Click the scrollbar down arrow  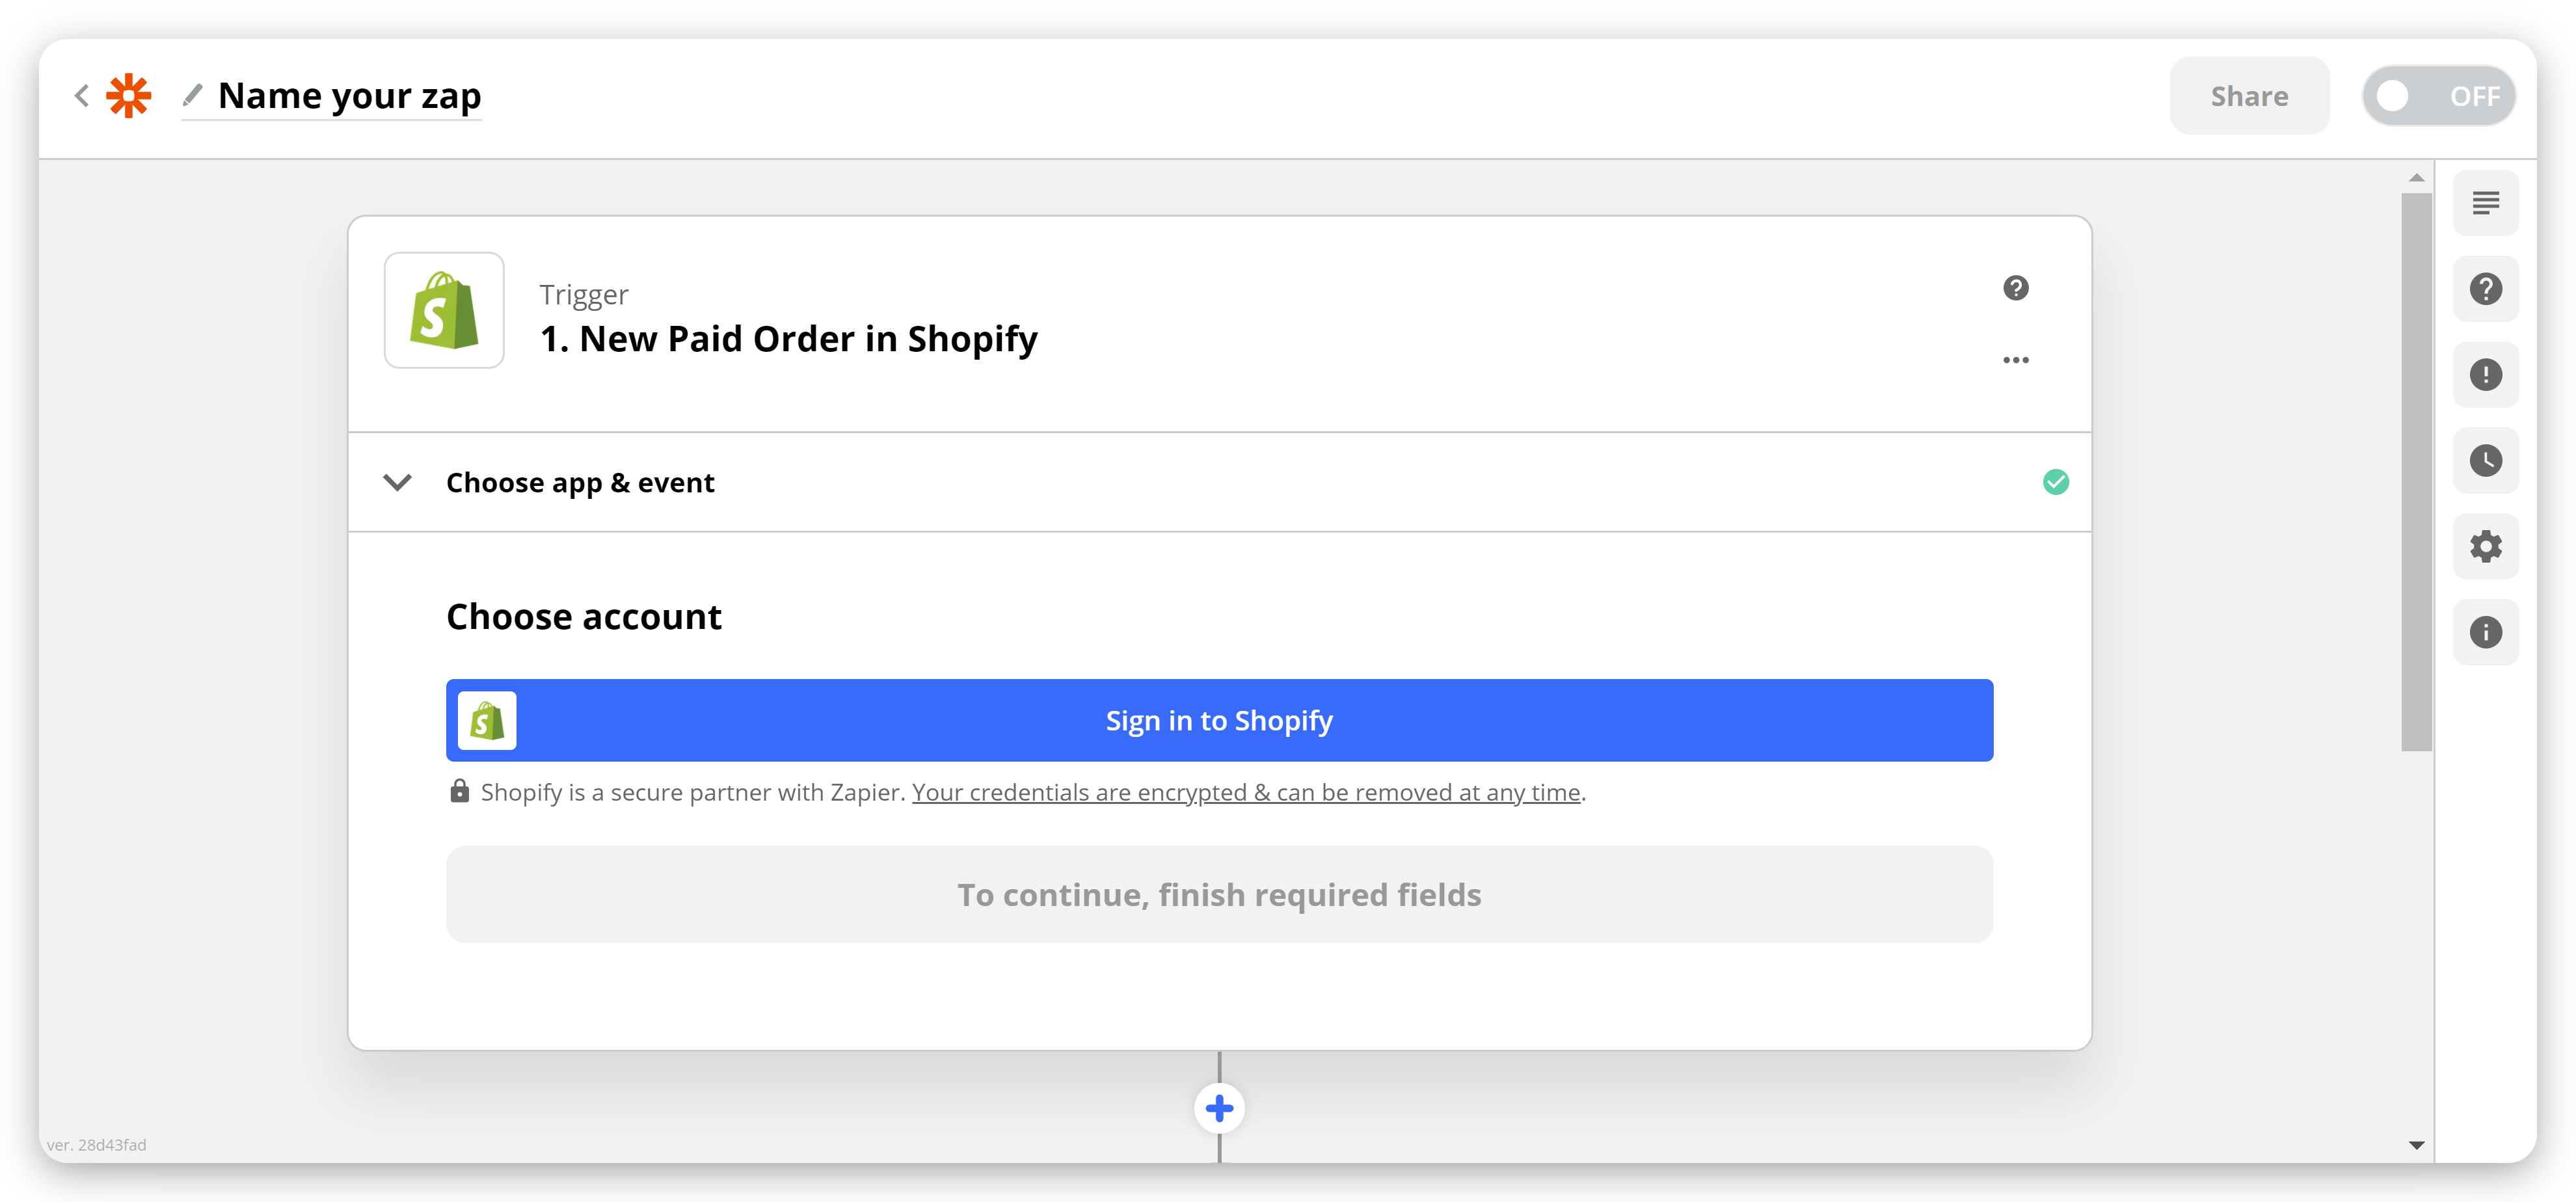[x=2416, y=1145]
